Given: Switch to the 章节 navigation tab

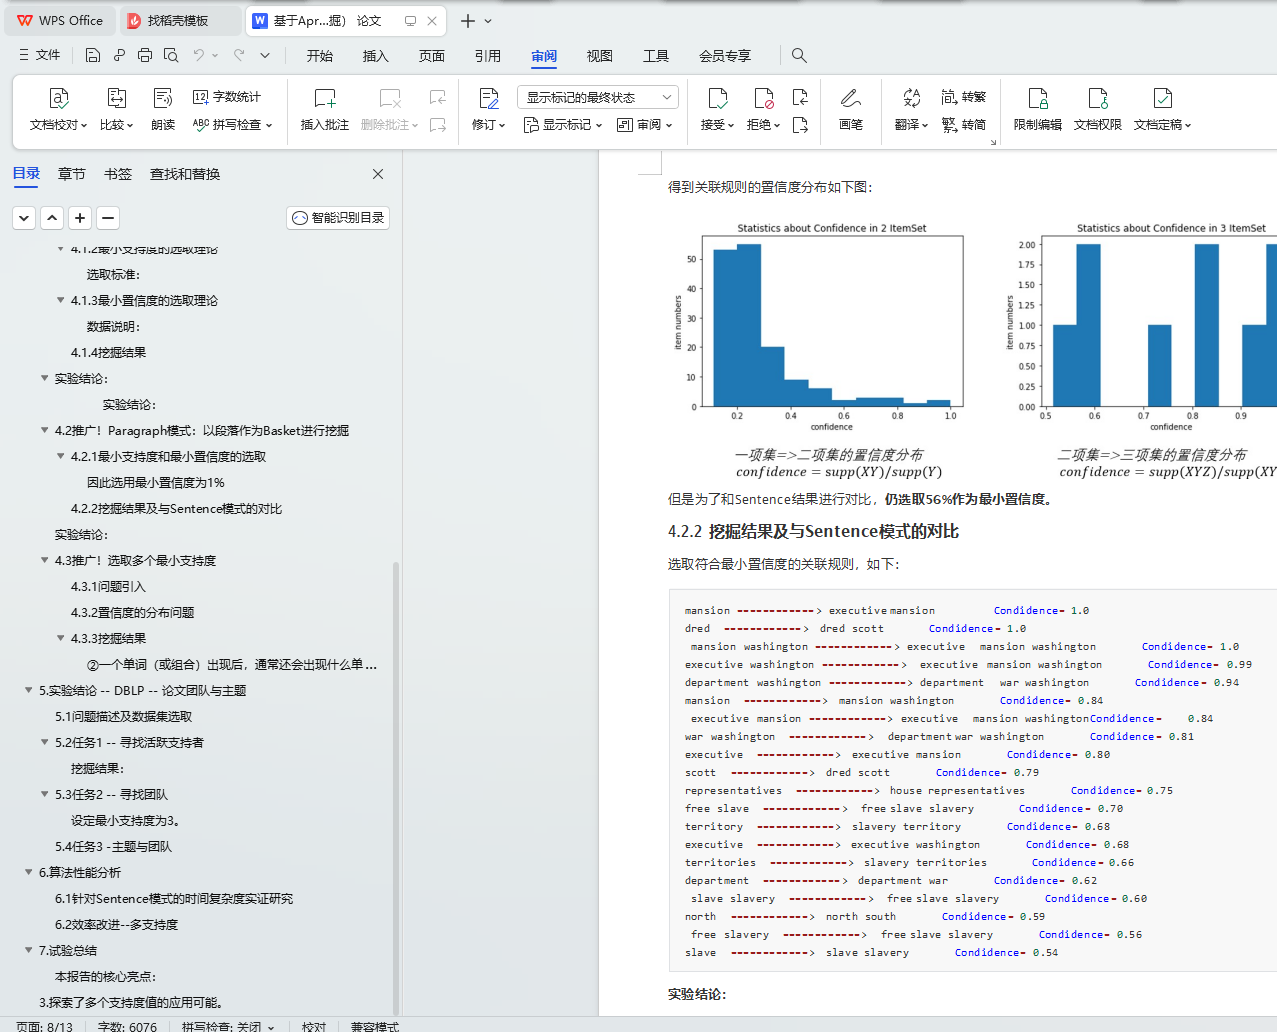Looking at the screenshot, I should coord(72,174).
